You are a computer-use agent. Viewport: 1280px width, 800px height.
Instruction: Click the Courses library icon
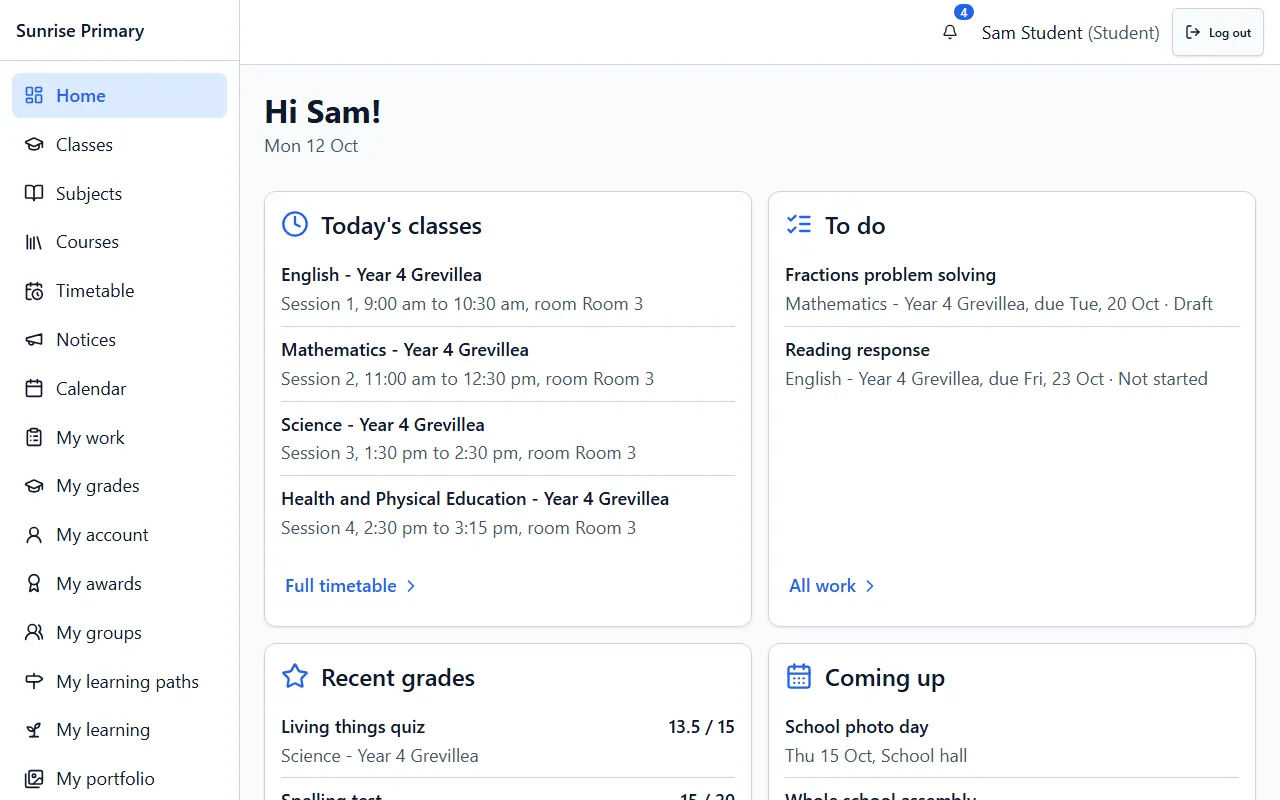34,242
